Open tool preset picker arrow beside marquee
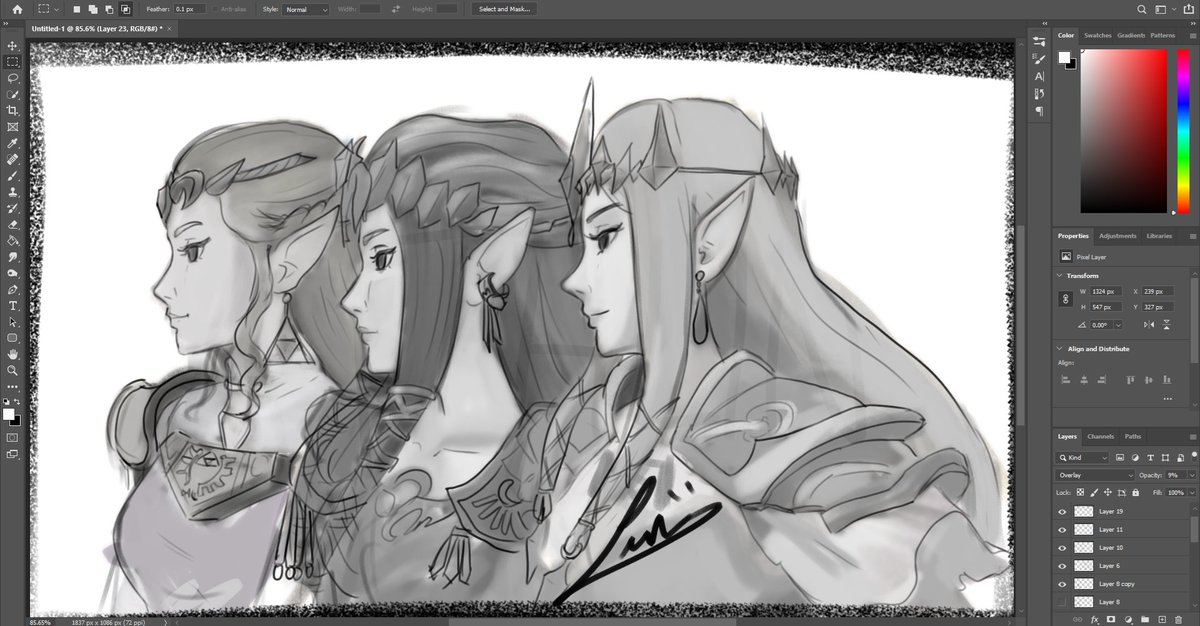 (x=58, y=9)
